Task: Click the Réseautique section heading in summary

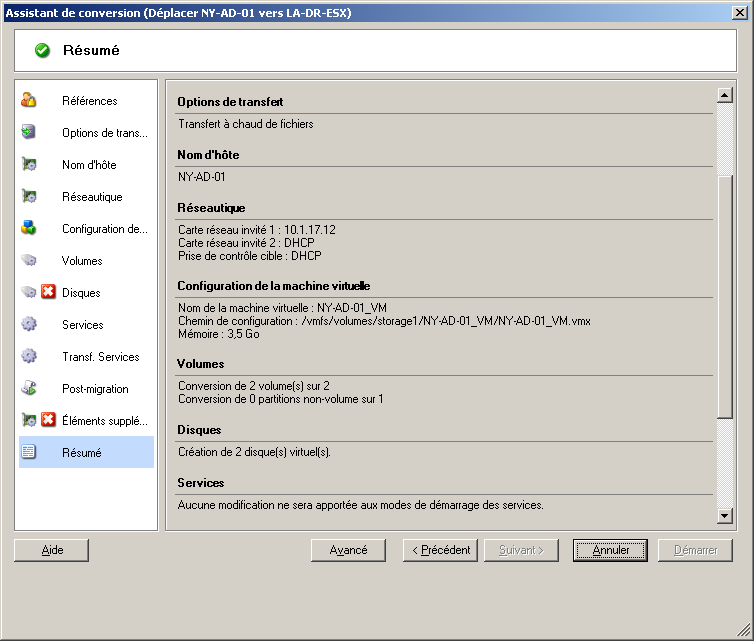Action: tap(211, 208)
